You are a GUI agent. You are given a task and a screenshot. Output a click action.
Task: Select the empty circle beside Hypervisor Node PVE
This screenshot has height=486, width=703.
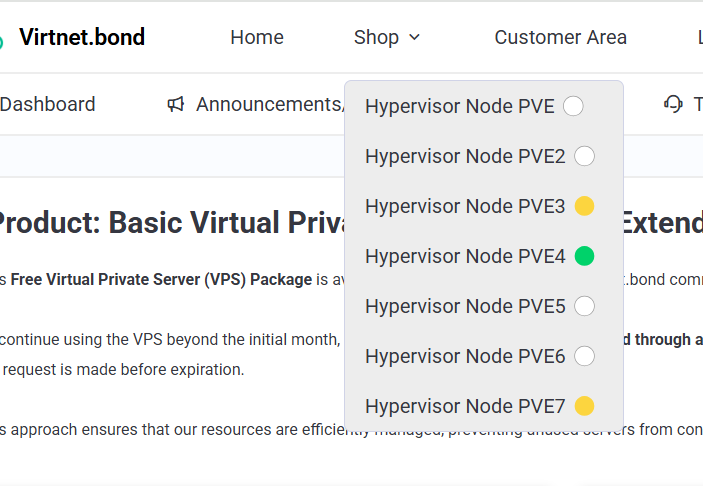tap(573, 106)
